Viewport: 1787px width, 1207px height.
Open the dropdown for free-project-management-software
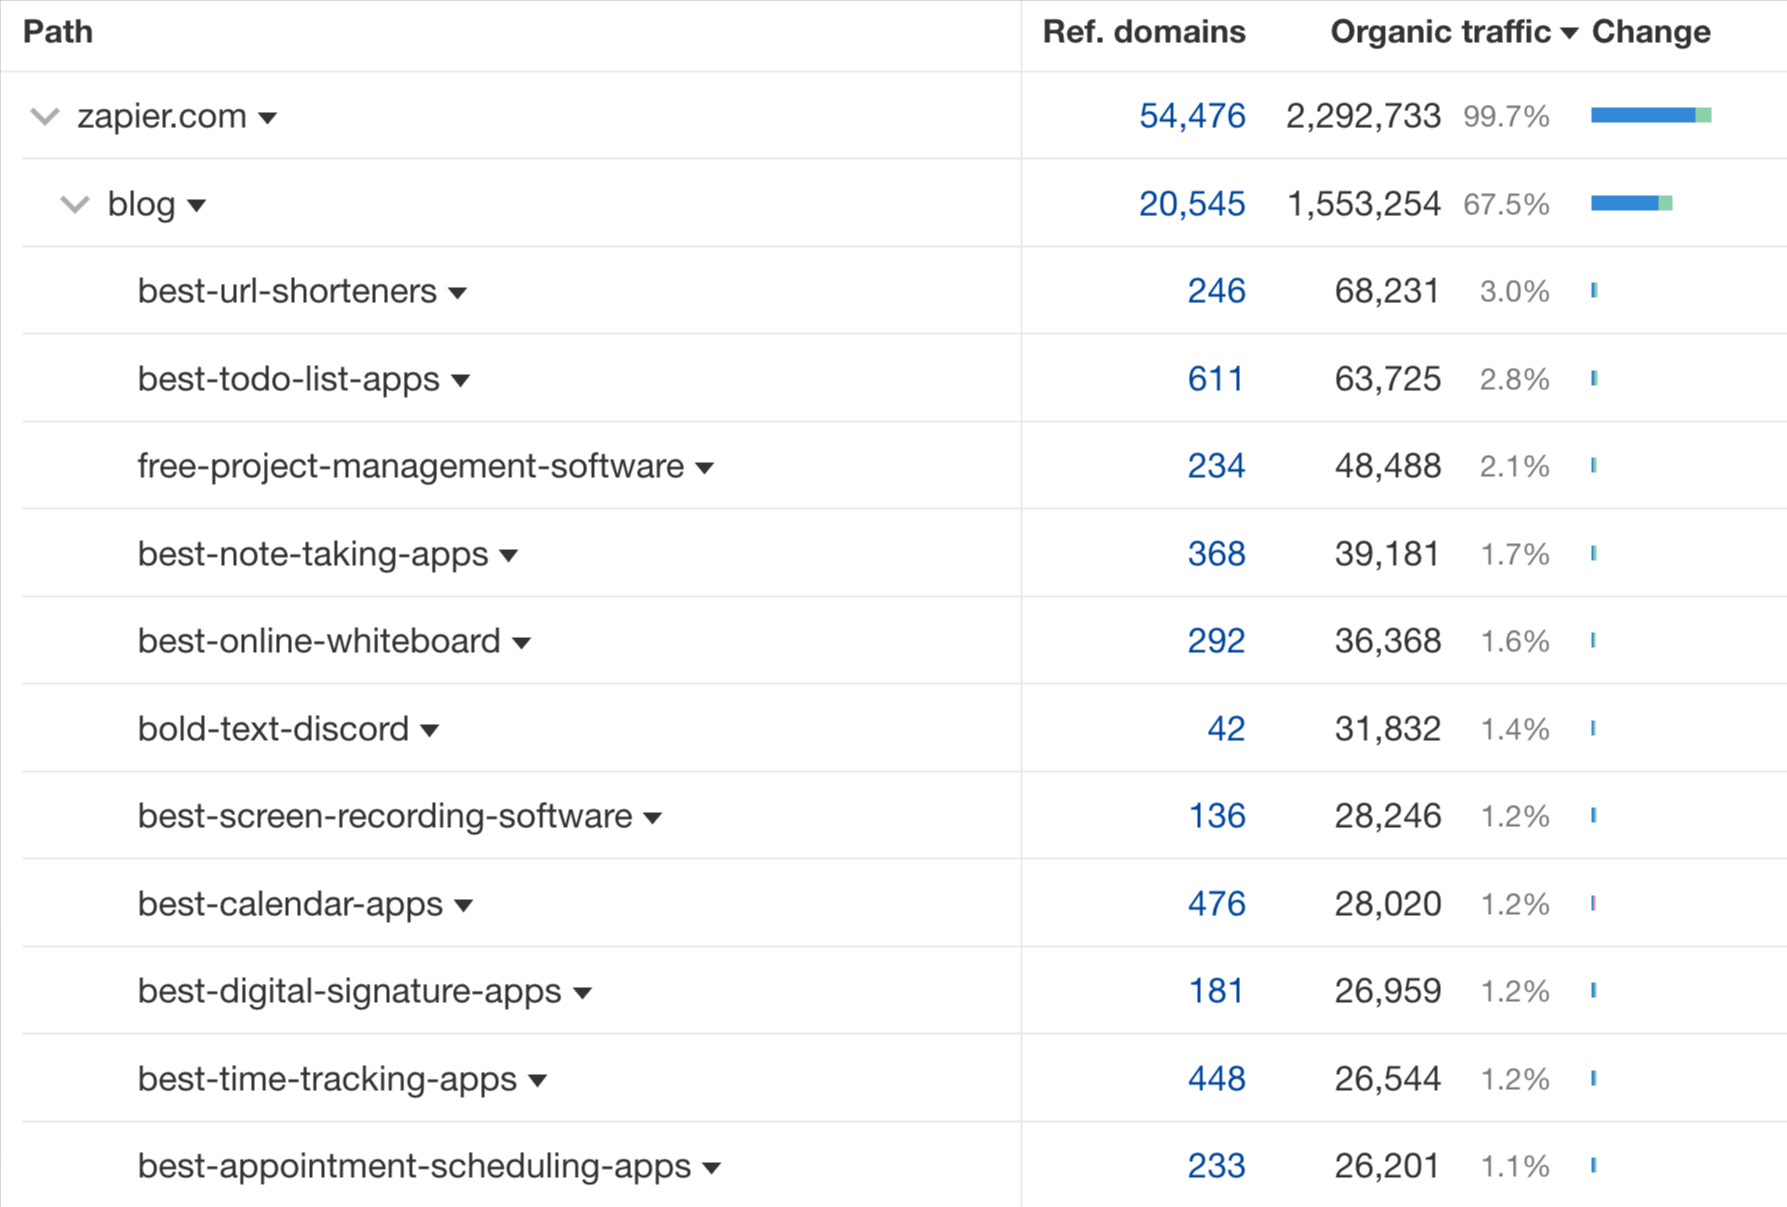pos(705,467)
